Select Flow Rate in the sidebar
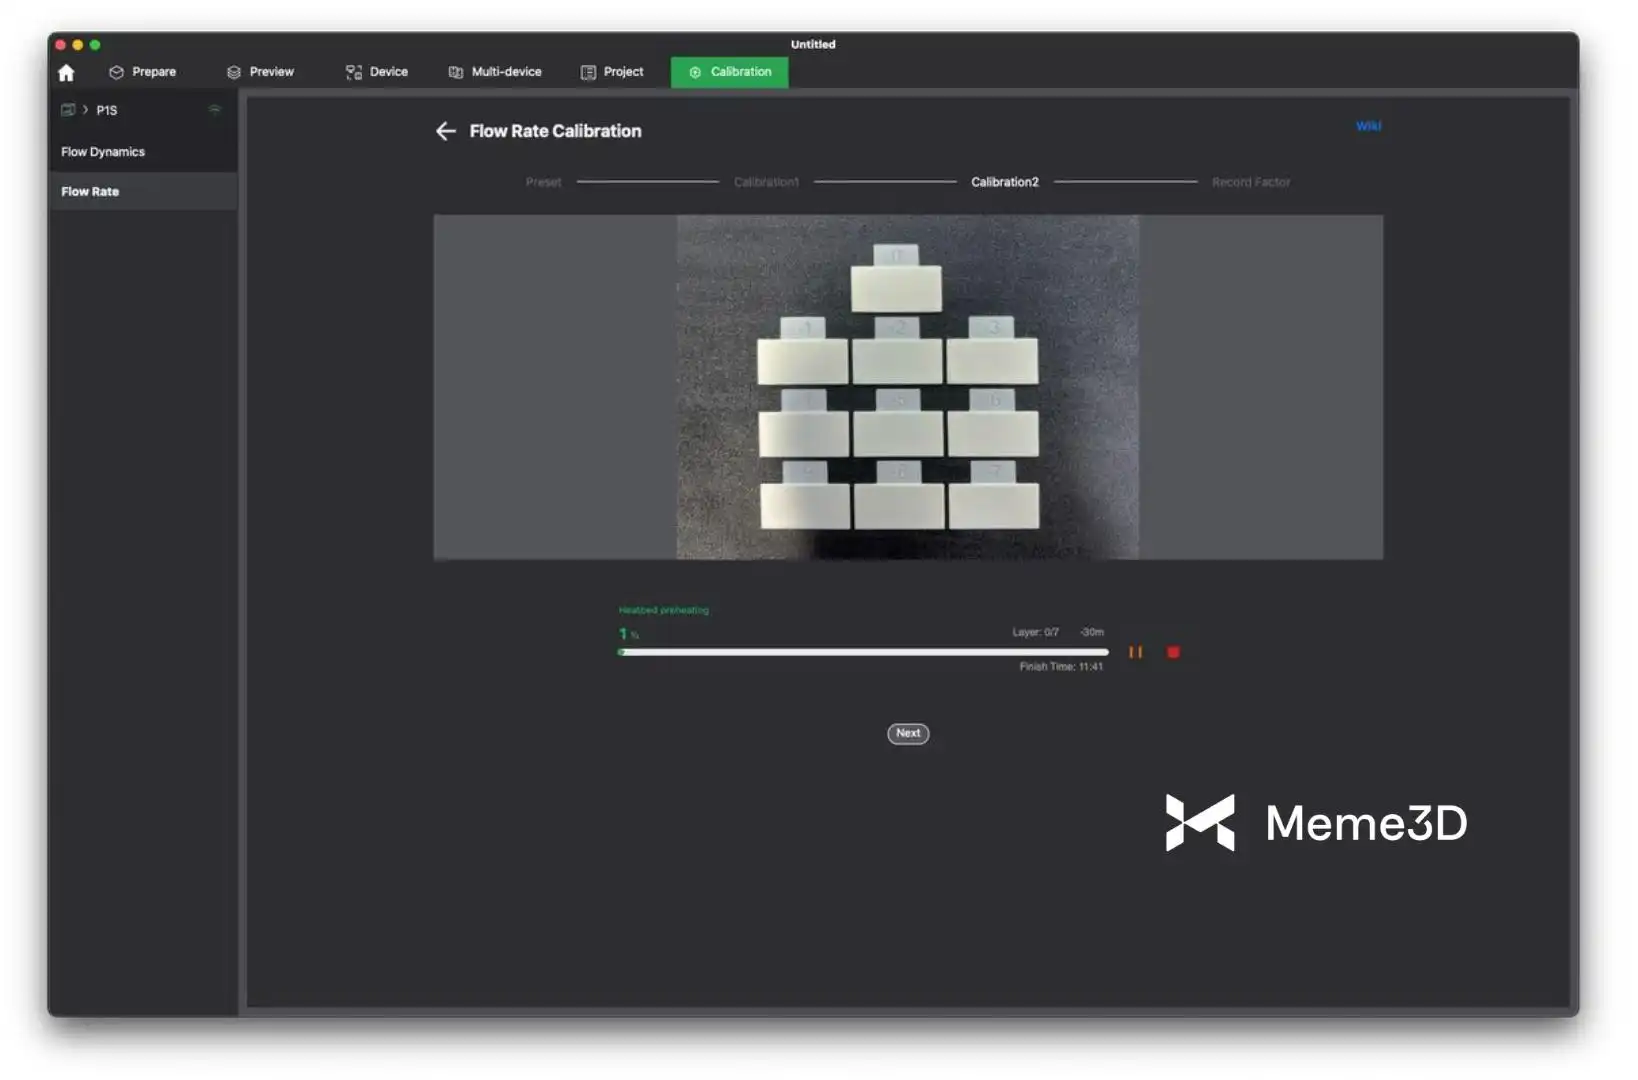1638x1080 pixels. 90,191
